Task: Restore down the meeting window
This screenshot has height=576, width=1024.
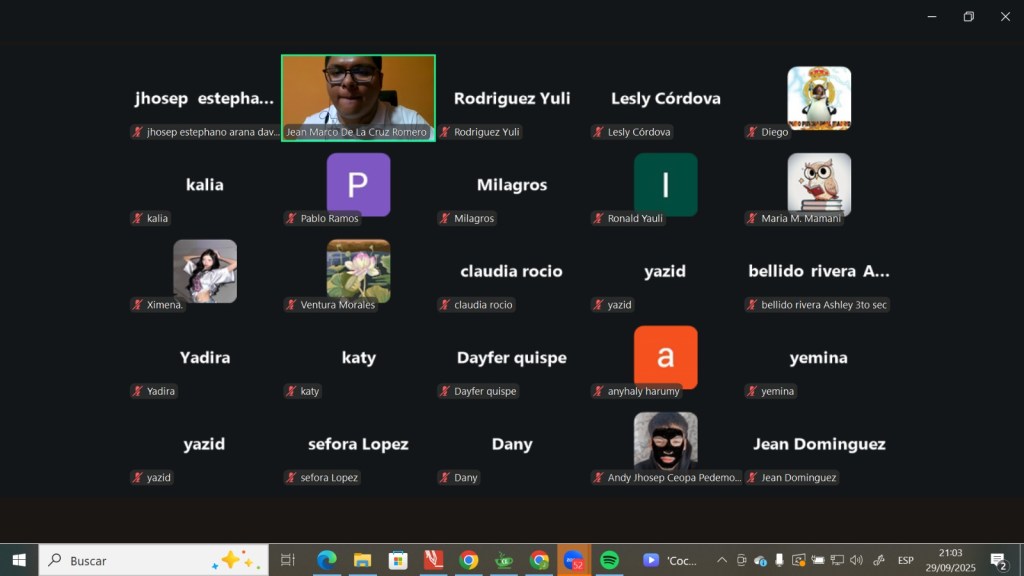Action: tap(968, 16)
